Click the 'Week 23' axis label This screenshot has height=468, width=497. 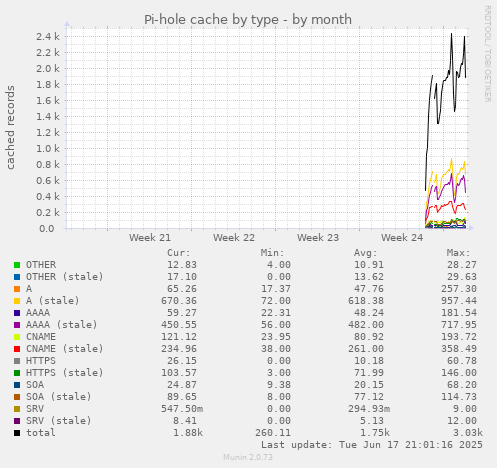click(318, 238)
